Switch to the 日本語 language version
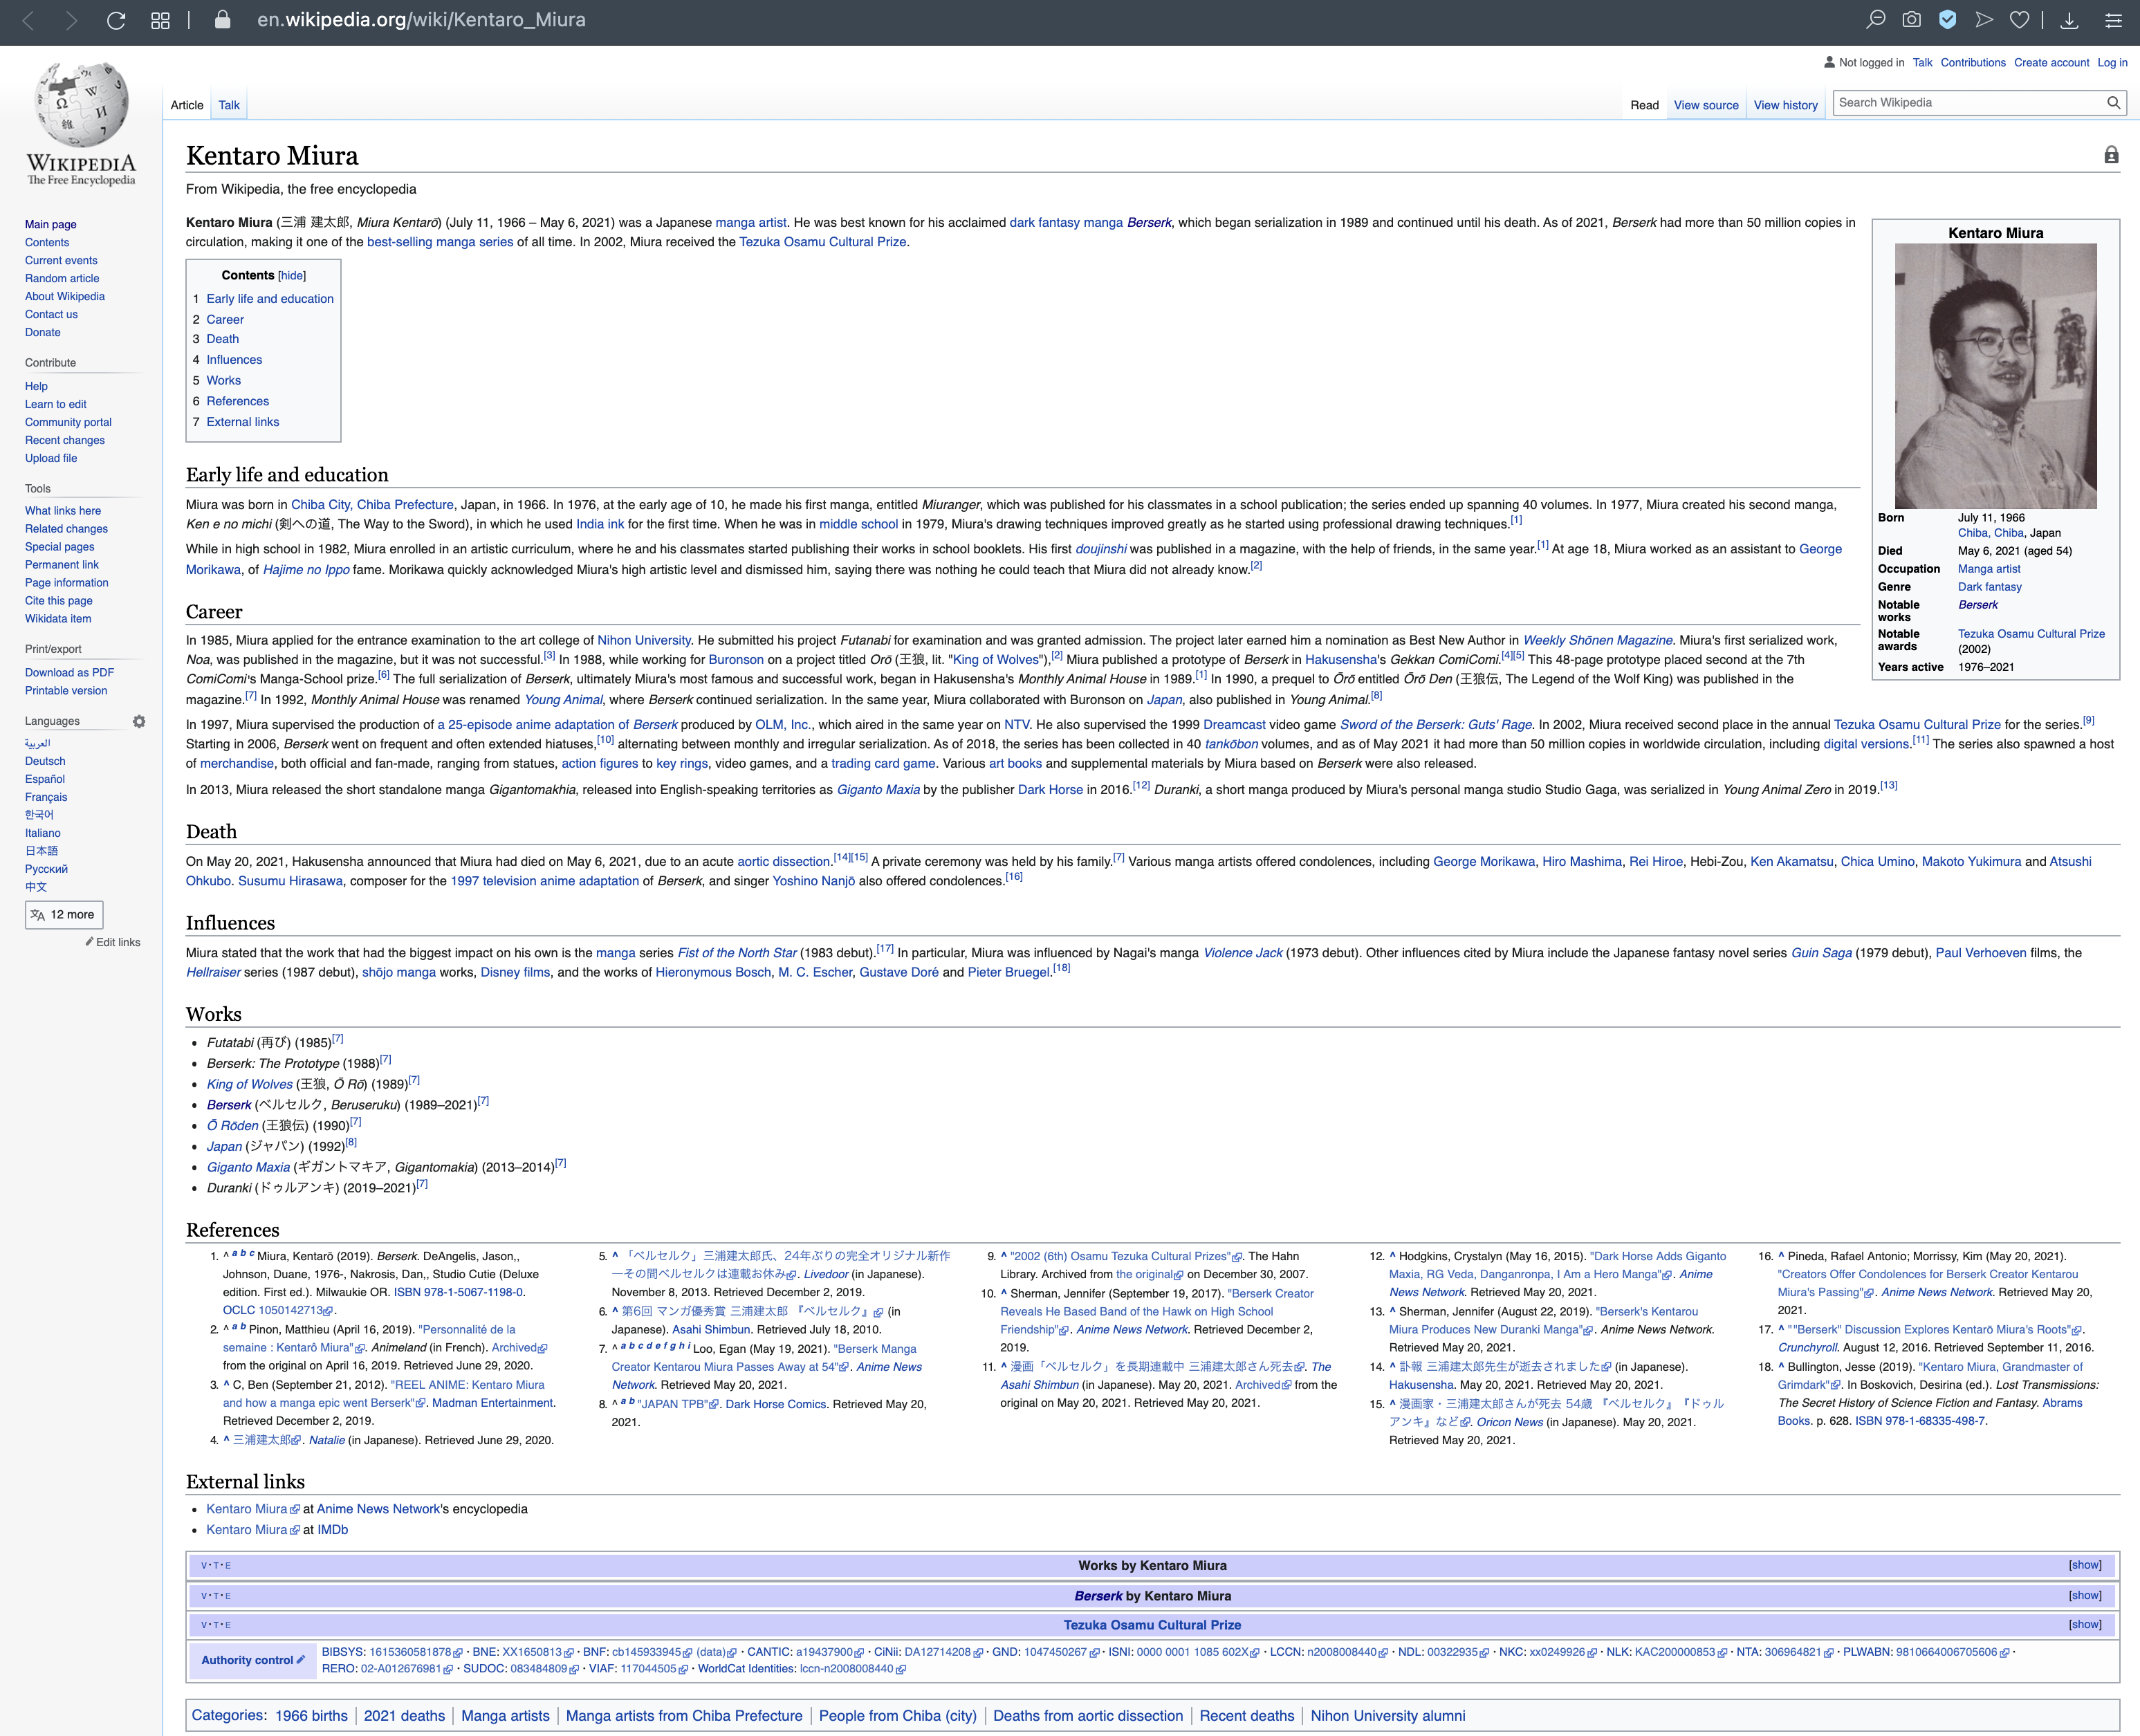 (x=41, y=850)
